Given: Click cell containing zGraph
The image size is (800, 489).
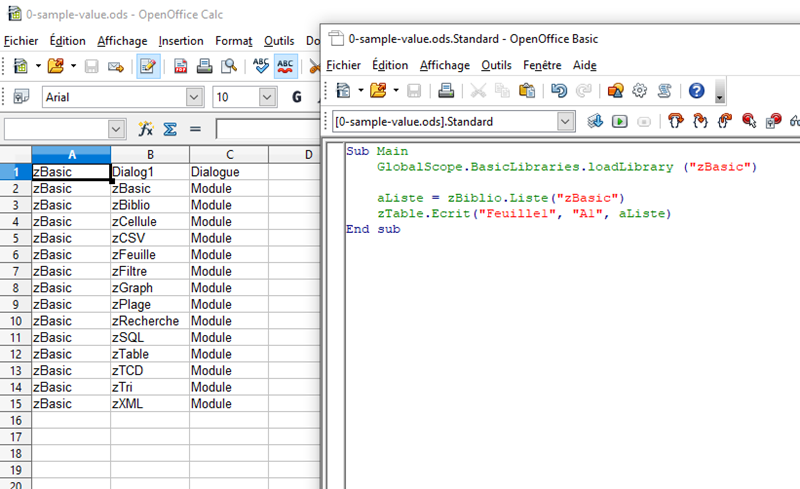Looking at the screenshot, I should pos(150,288).
